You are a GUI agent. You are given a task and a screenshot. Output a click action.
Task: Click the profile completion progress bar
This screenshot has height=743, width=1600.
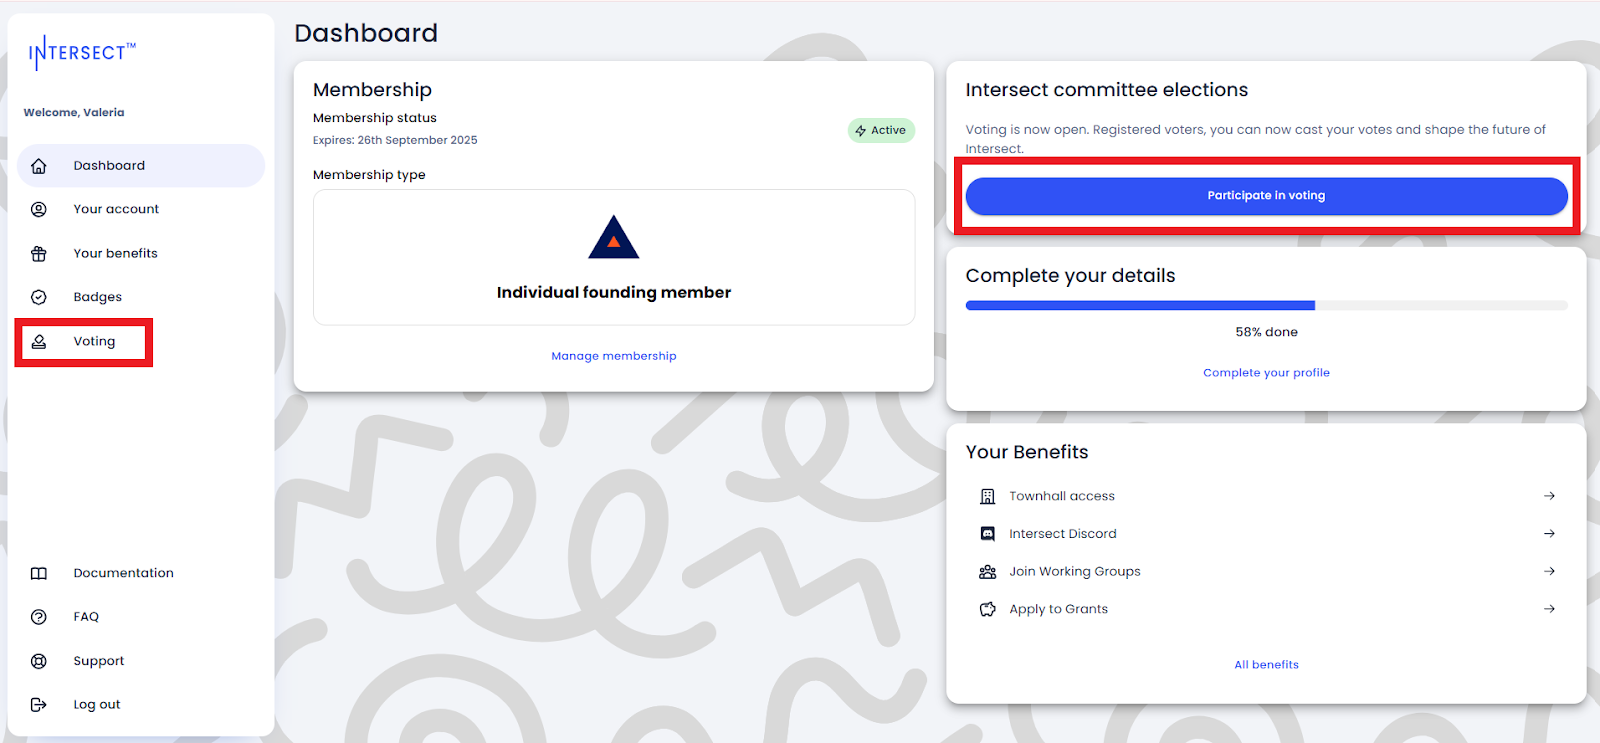click(x=1266, y=306)
